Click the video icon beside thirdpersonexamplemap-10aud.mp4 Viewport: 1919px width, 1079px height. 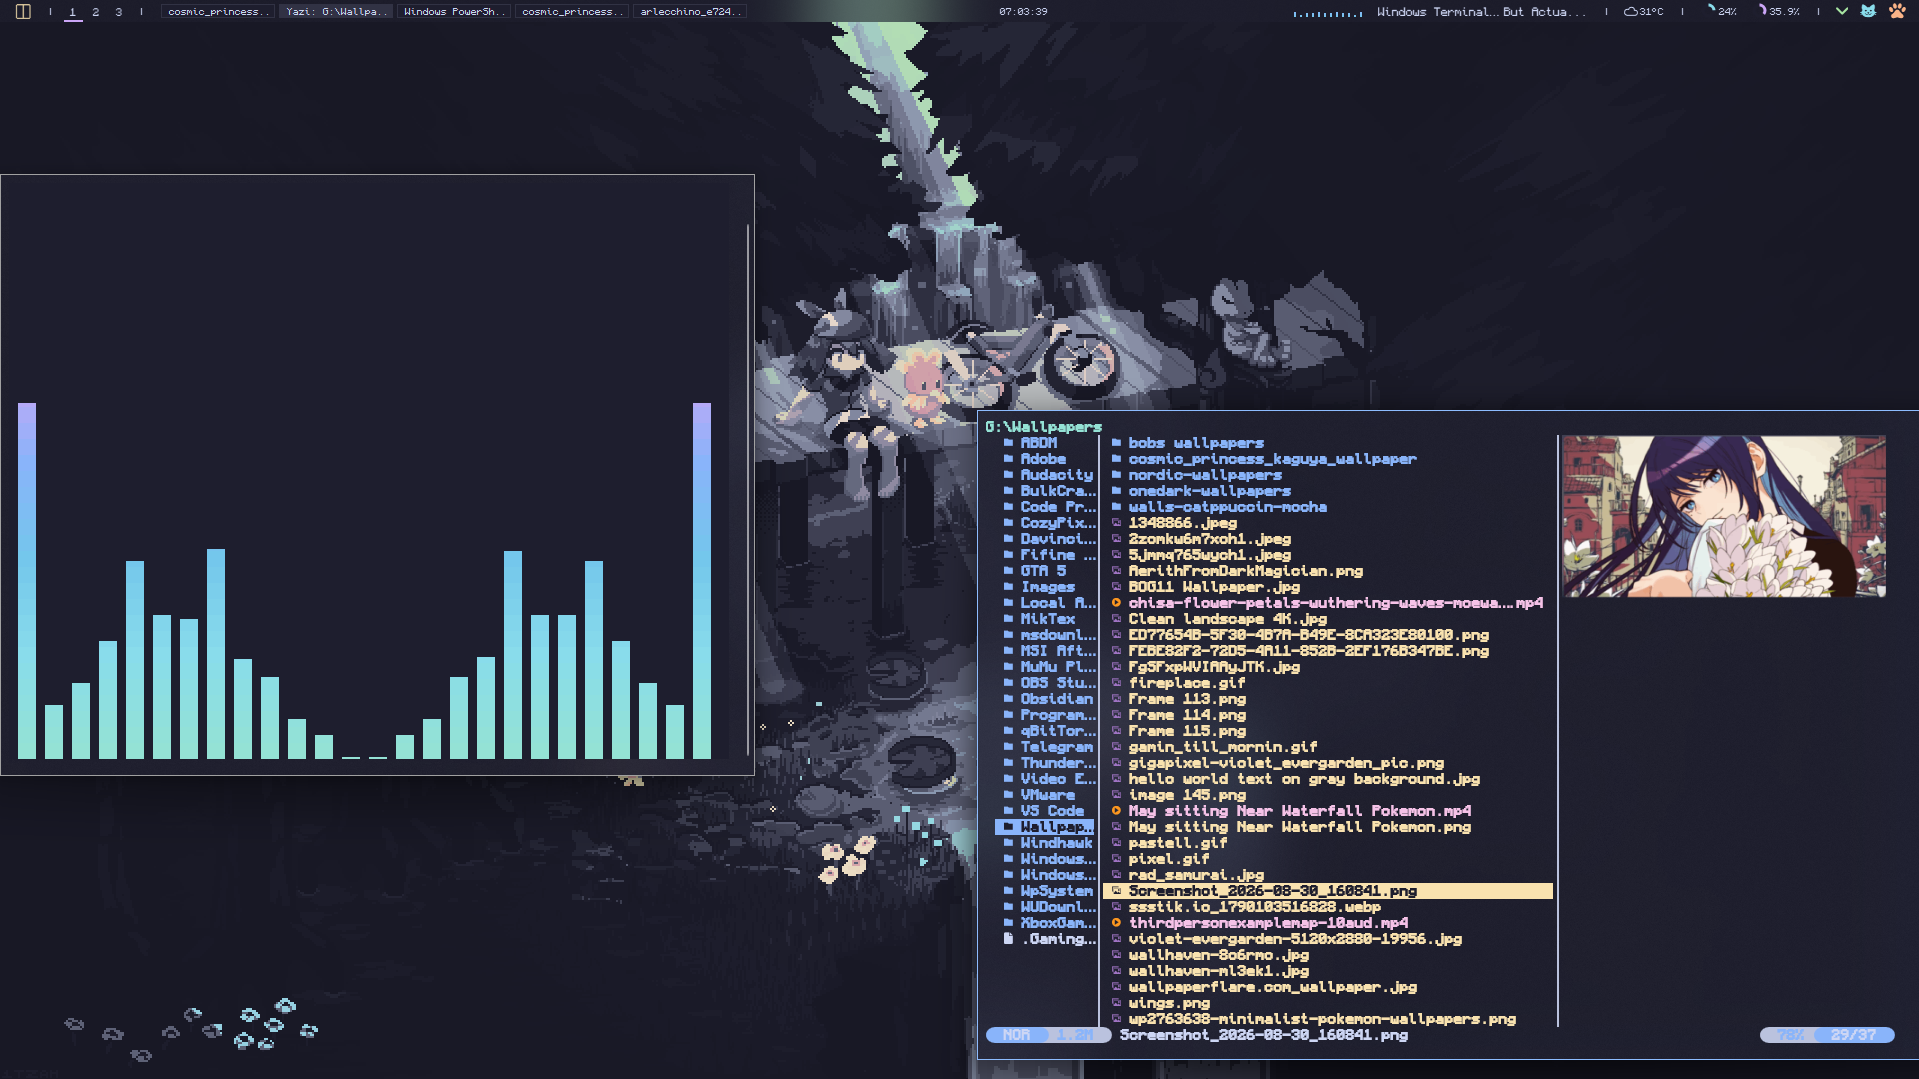tap(1116, 923)
